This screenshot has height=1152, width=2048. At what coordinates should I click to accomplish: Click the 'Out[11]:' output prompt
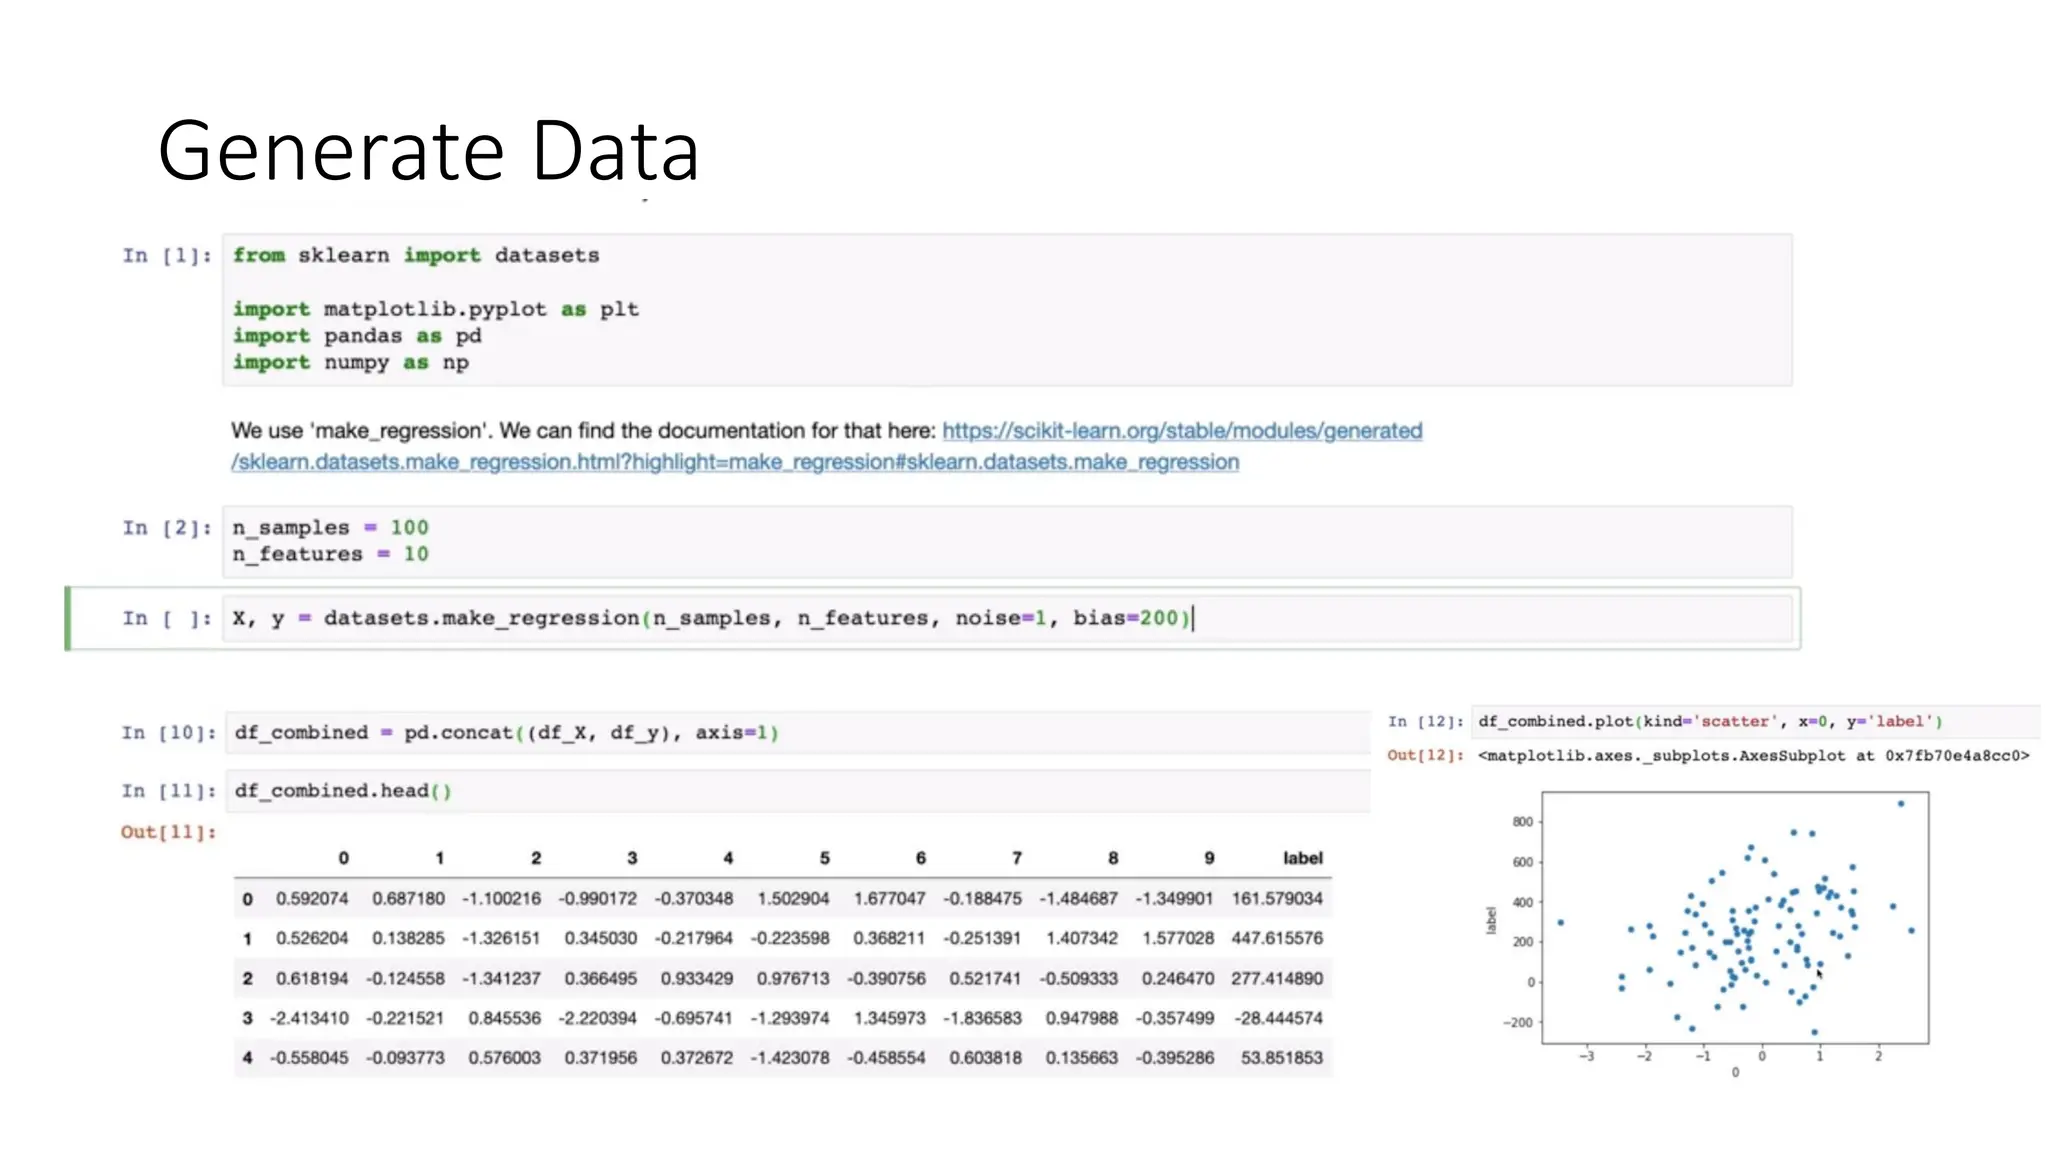(168, 832)
